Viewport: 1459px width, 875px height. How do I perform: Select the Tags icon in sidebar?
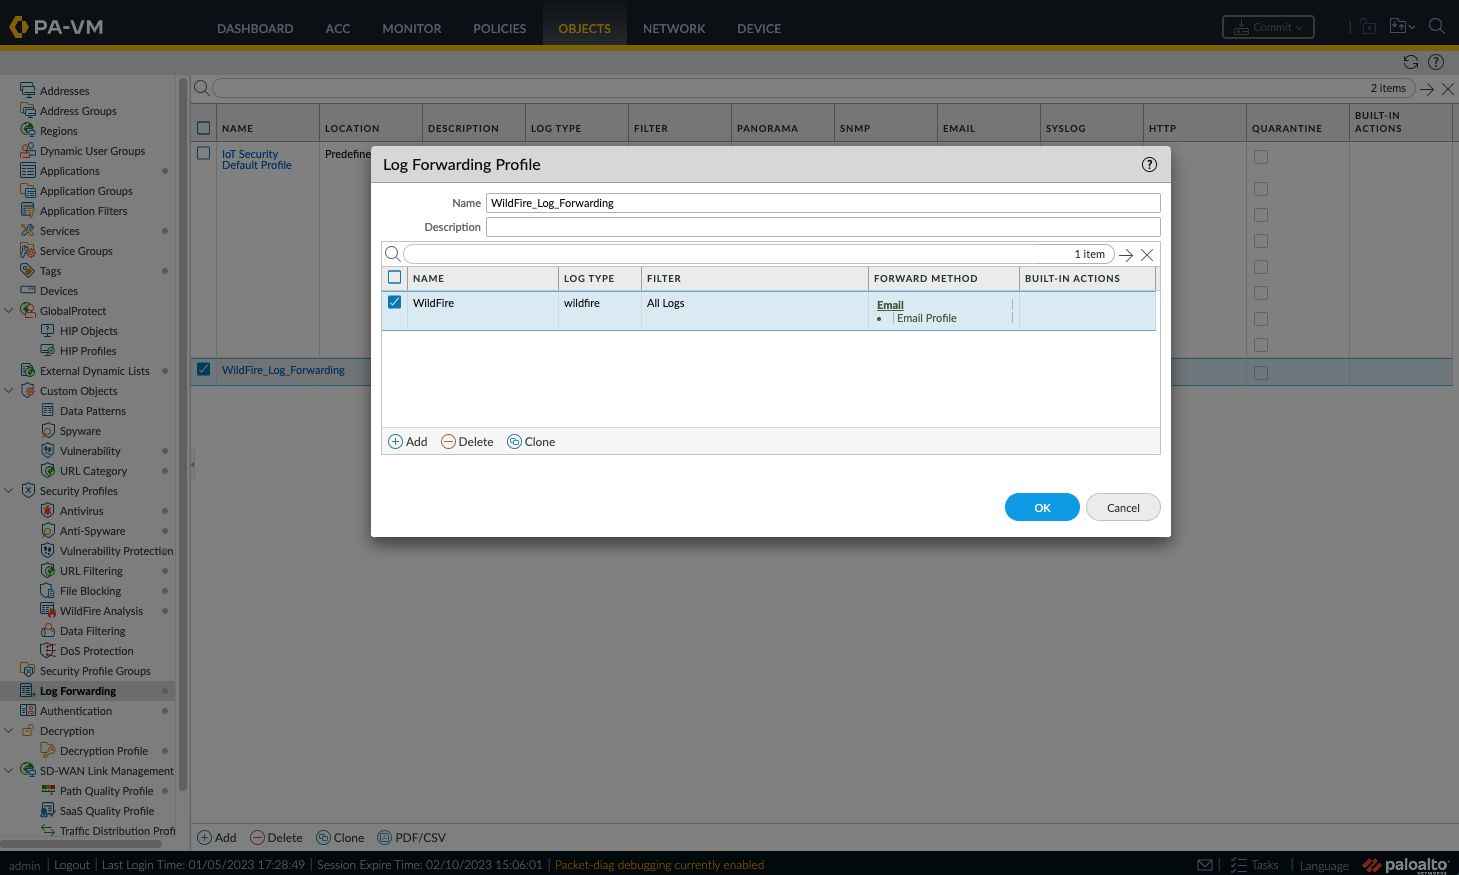28,270
